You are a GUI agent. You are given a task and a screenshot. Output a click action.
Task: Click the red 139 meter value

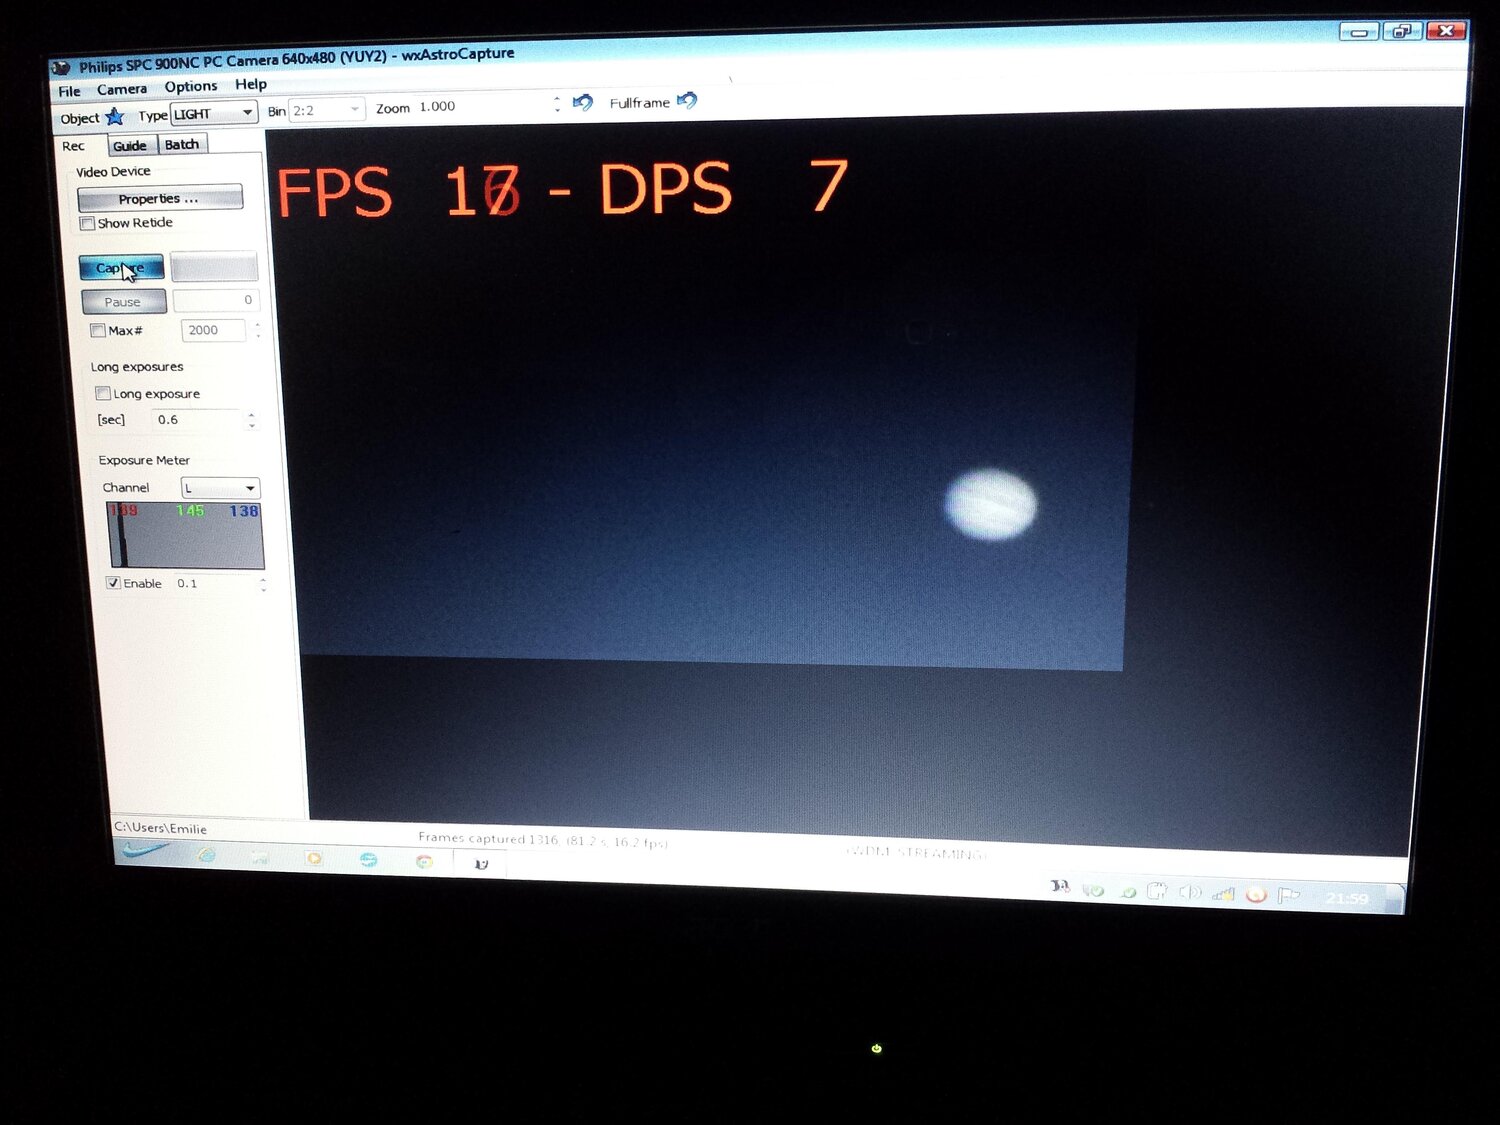[x=124, y=510]
